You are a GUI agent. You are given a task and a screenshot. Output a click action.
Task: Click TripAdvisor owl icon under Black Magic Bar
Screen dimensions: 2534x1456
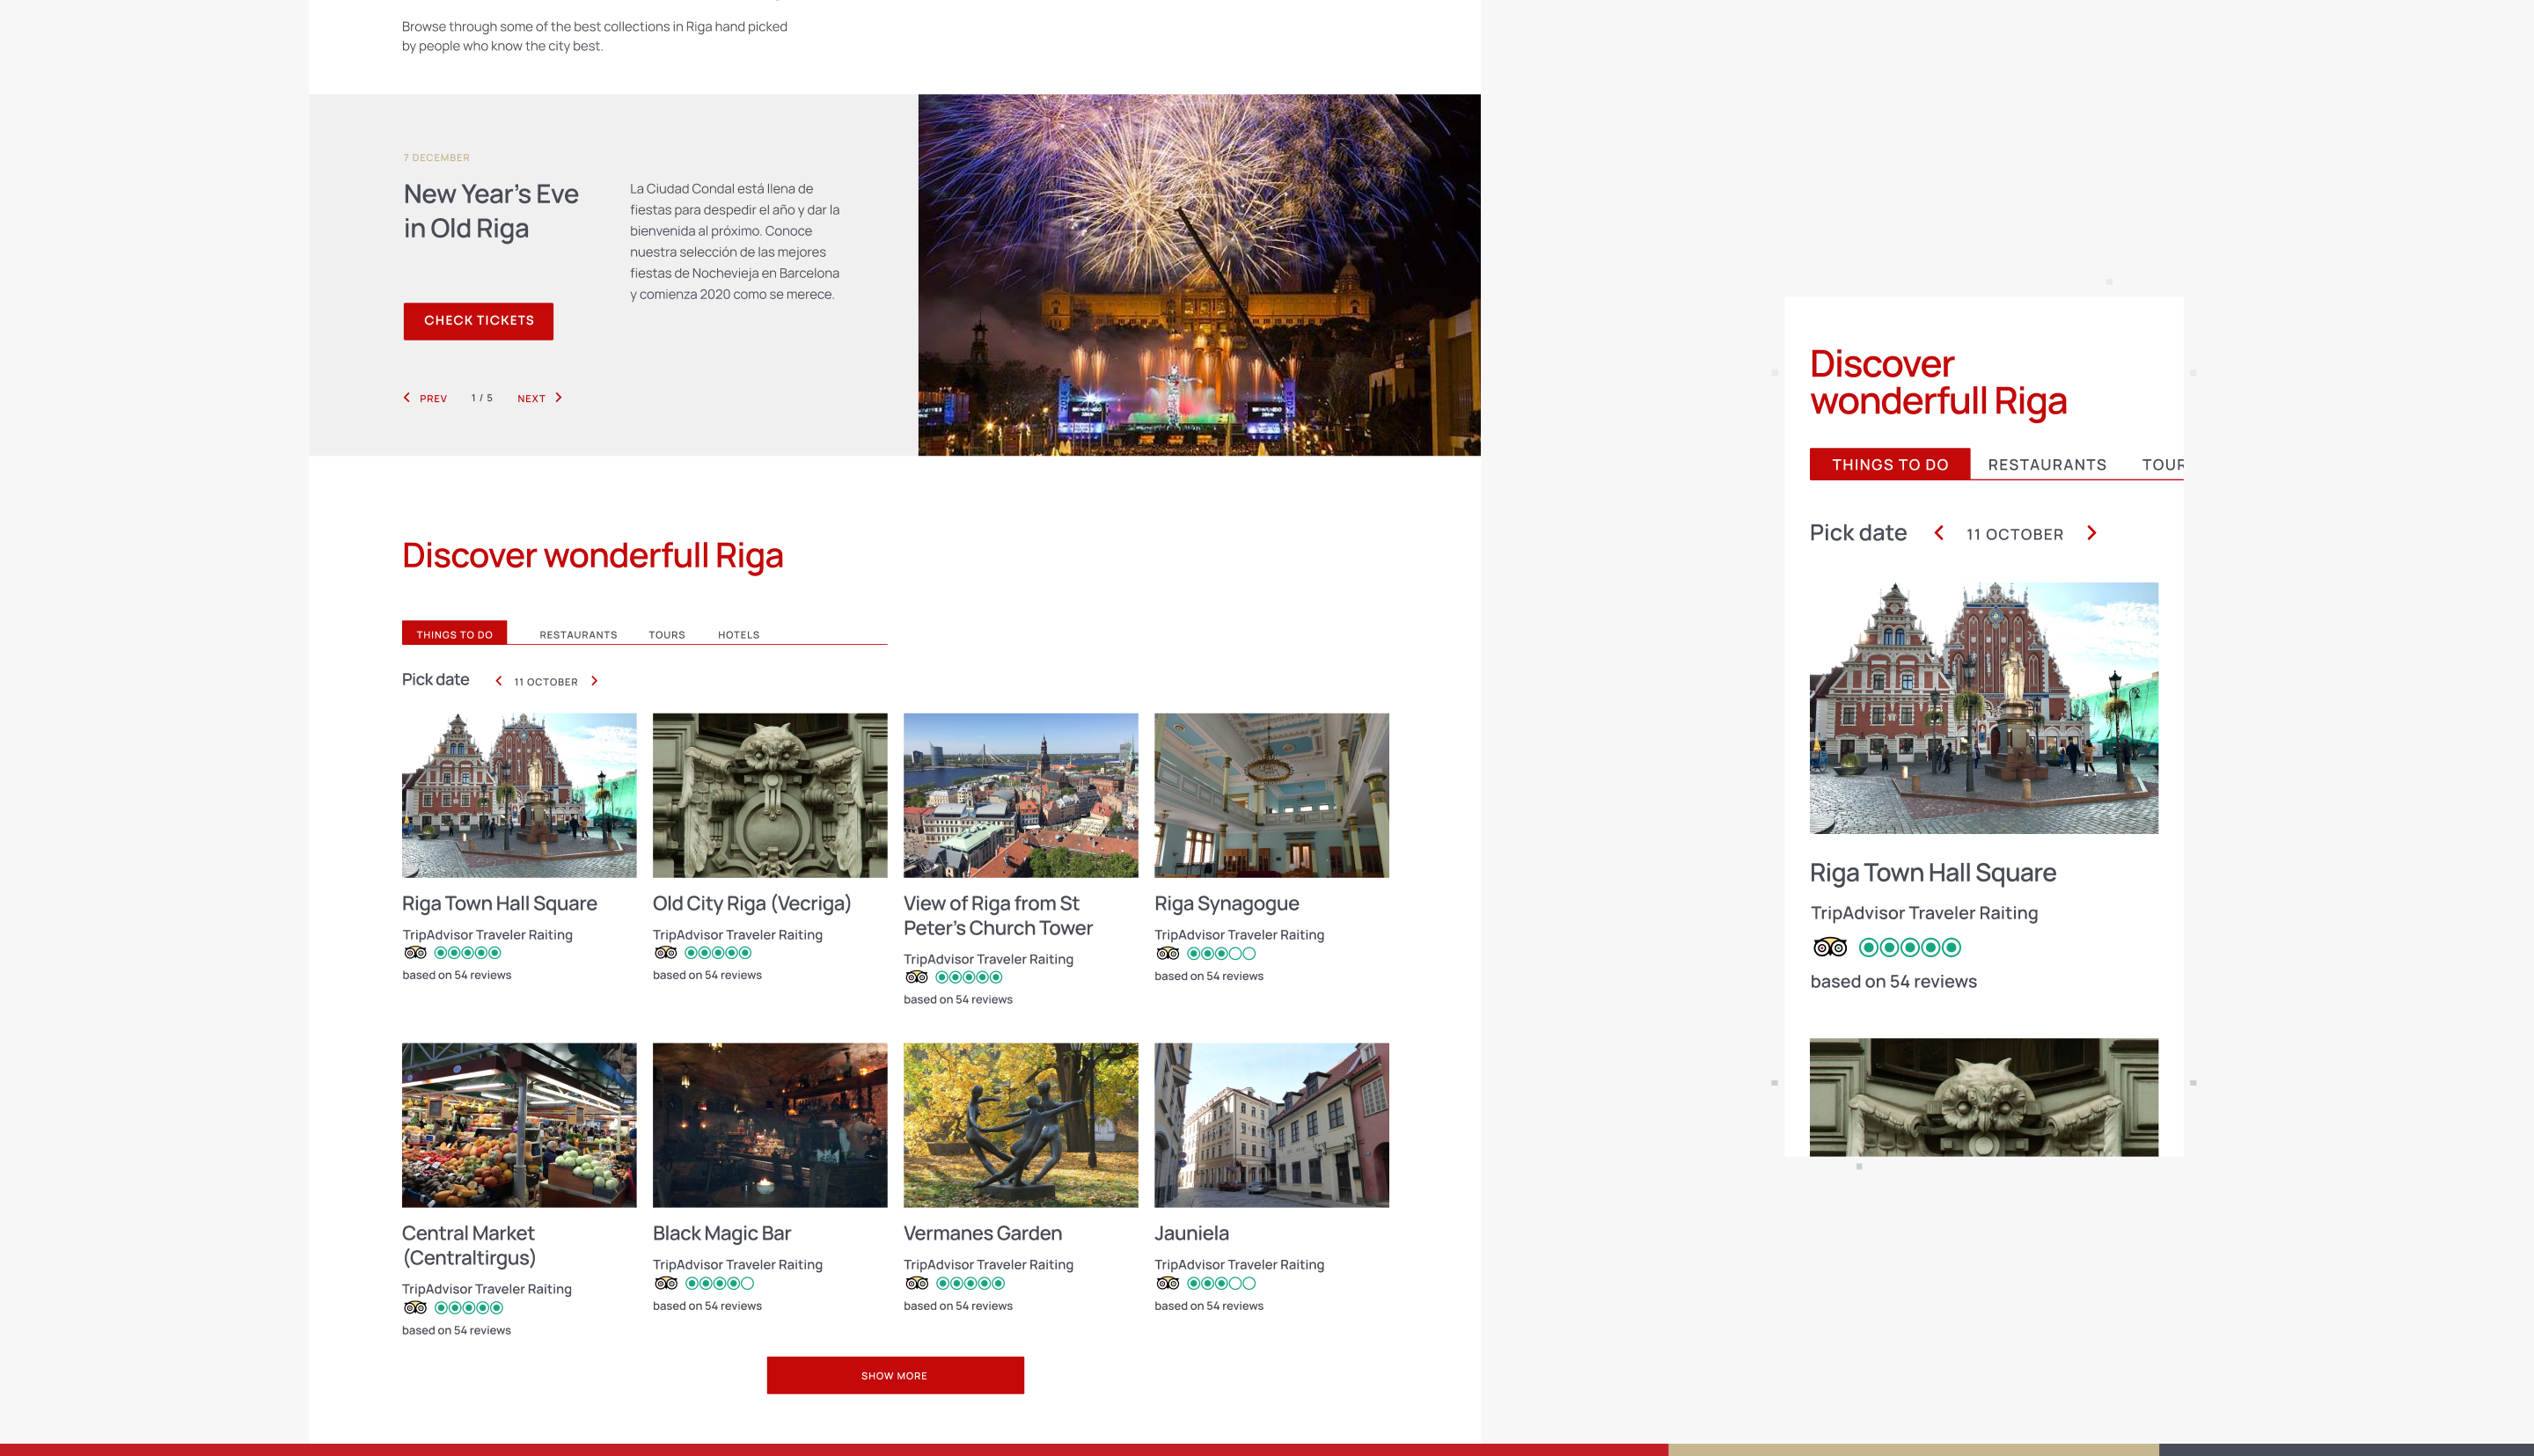(x=666, y=1284)
